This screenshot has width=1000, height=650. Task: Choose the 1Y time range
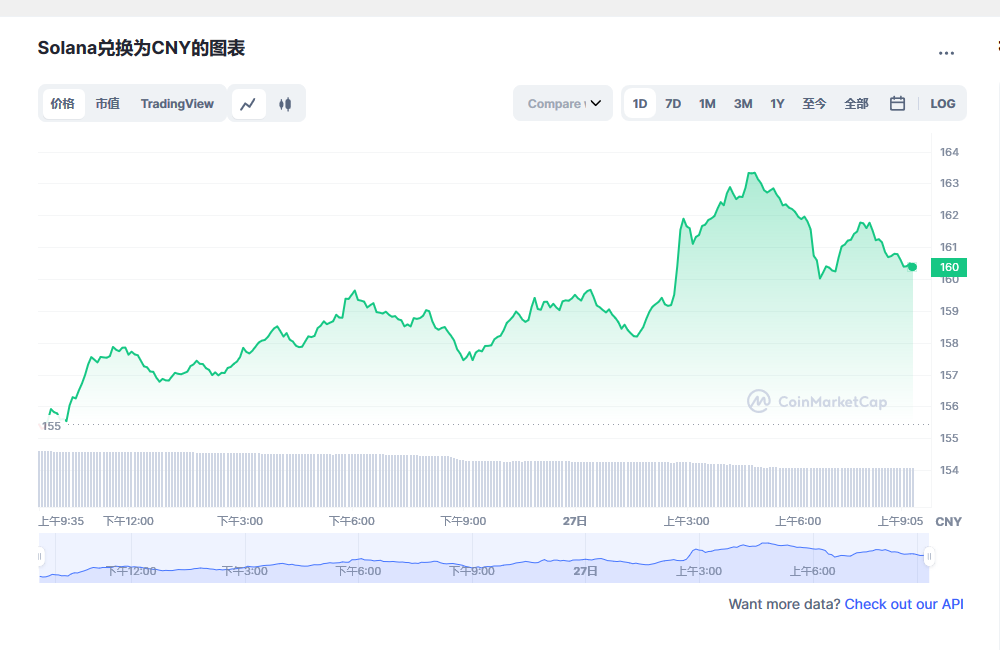[x=777, y=103]
